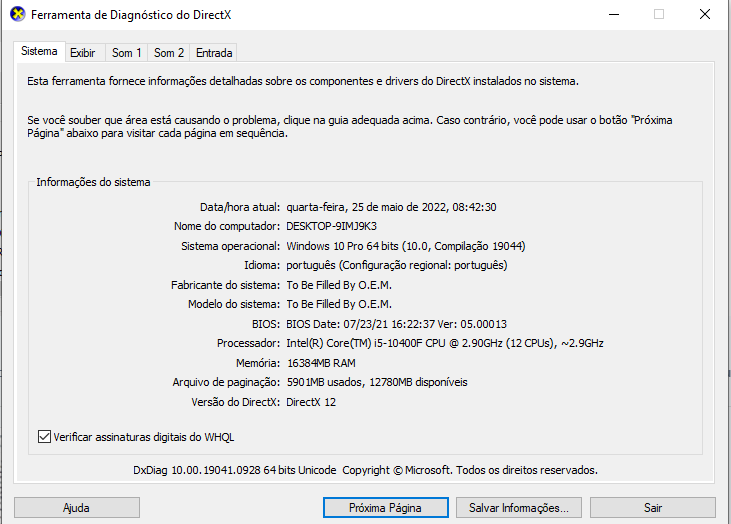Image resolution: width=731 pixels, height=524 pixels.
Task: Click the Intel Core i5-10400F processor text
Action: tap(445, 344)
